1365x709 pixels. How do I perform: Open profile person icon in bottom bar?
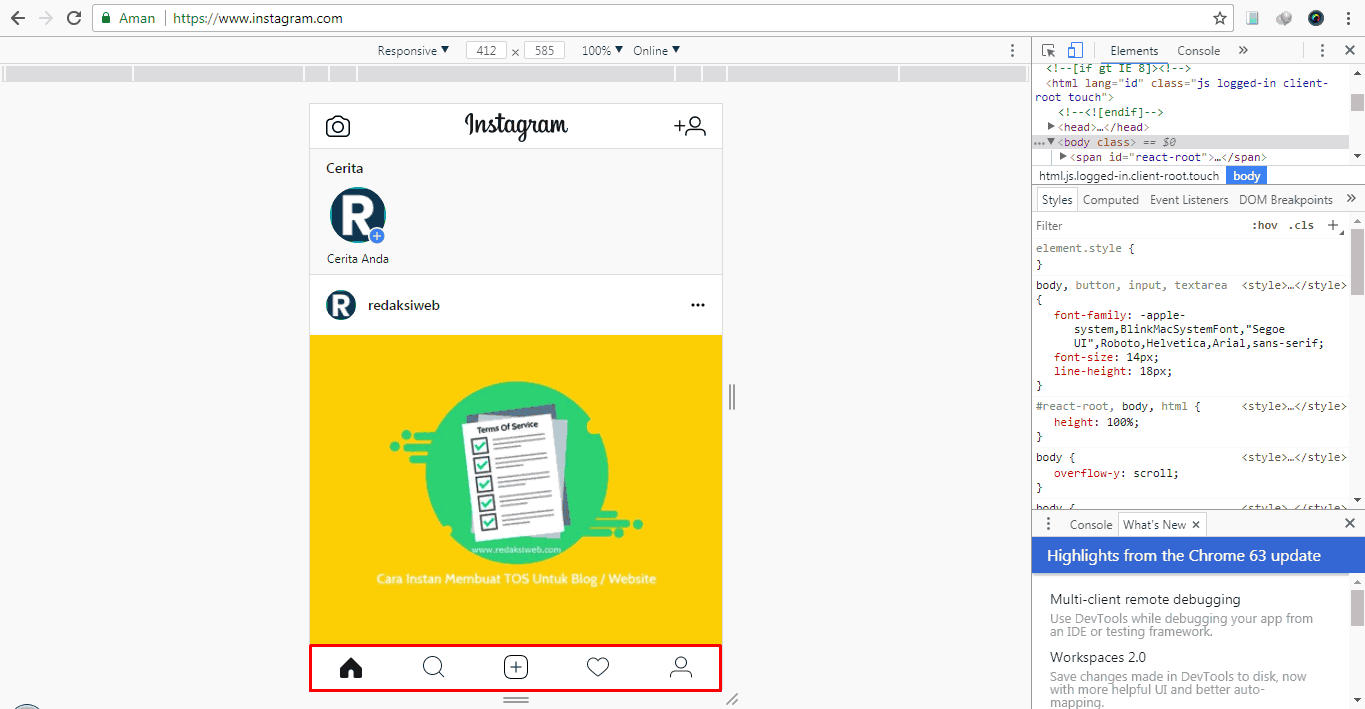[681, 668]
